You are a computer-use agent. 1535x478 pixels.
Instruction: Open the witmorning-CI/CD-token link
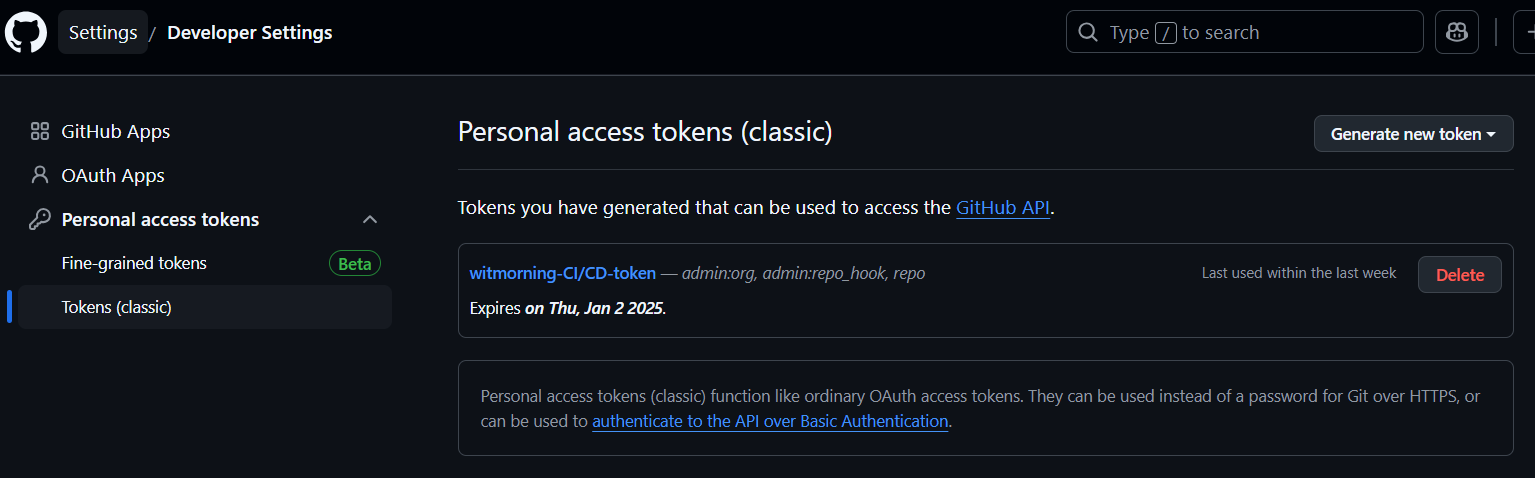[x=563, y=273]
